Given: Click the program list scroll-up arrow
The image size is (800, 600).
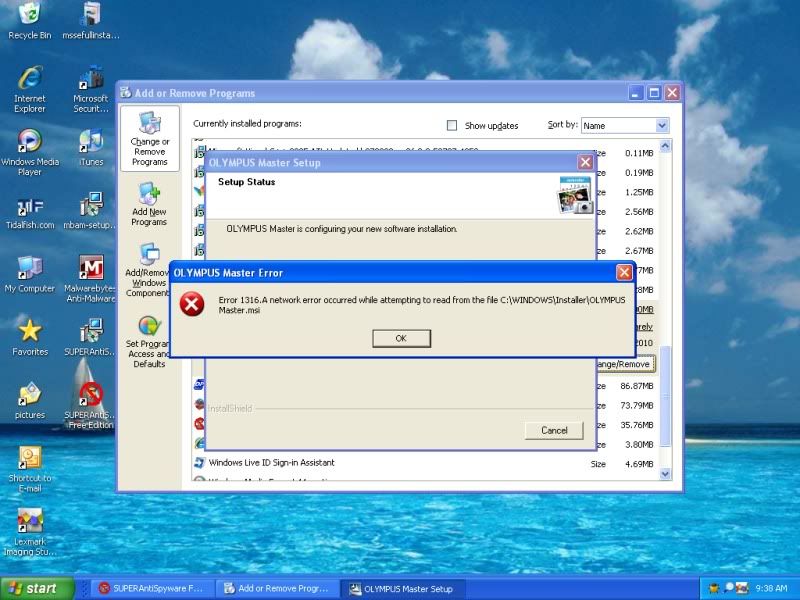Looking at the screenshot, I should tap(665, 146).
